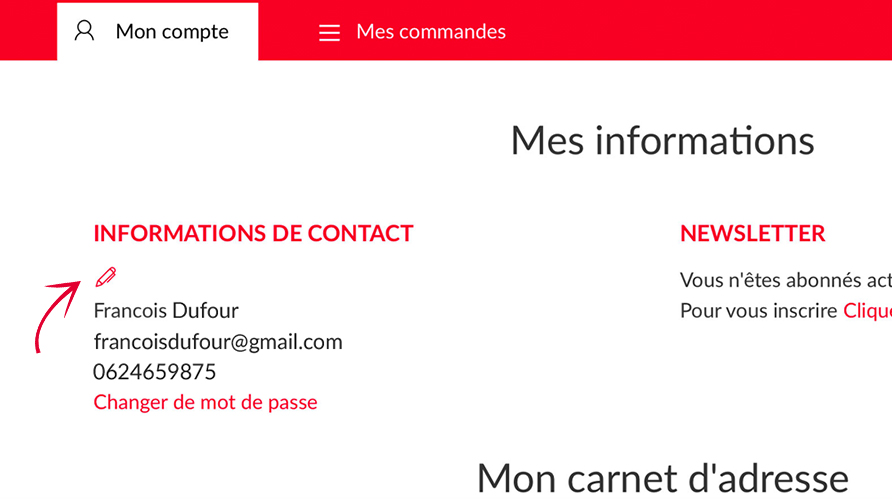
Task: Click the email address francoisdufour@gmail.com
Action: (218, 341)
